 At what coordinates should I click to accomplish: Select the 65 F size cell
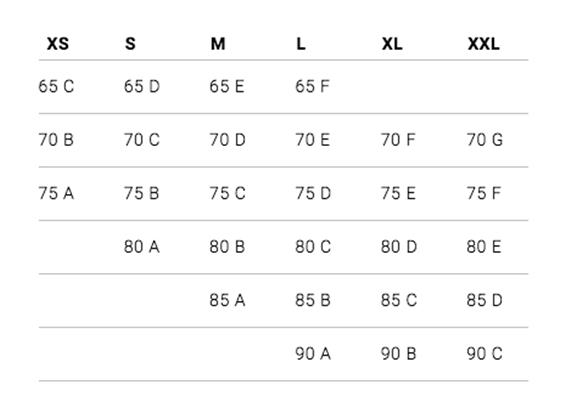pos(312,87)
